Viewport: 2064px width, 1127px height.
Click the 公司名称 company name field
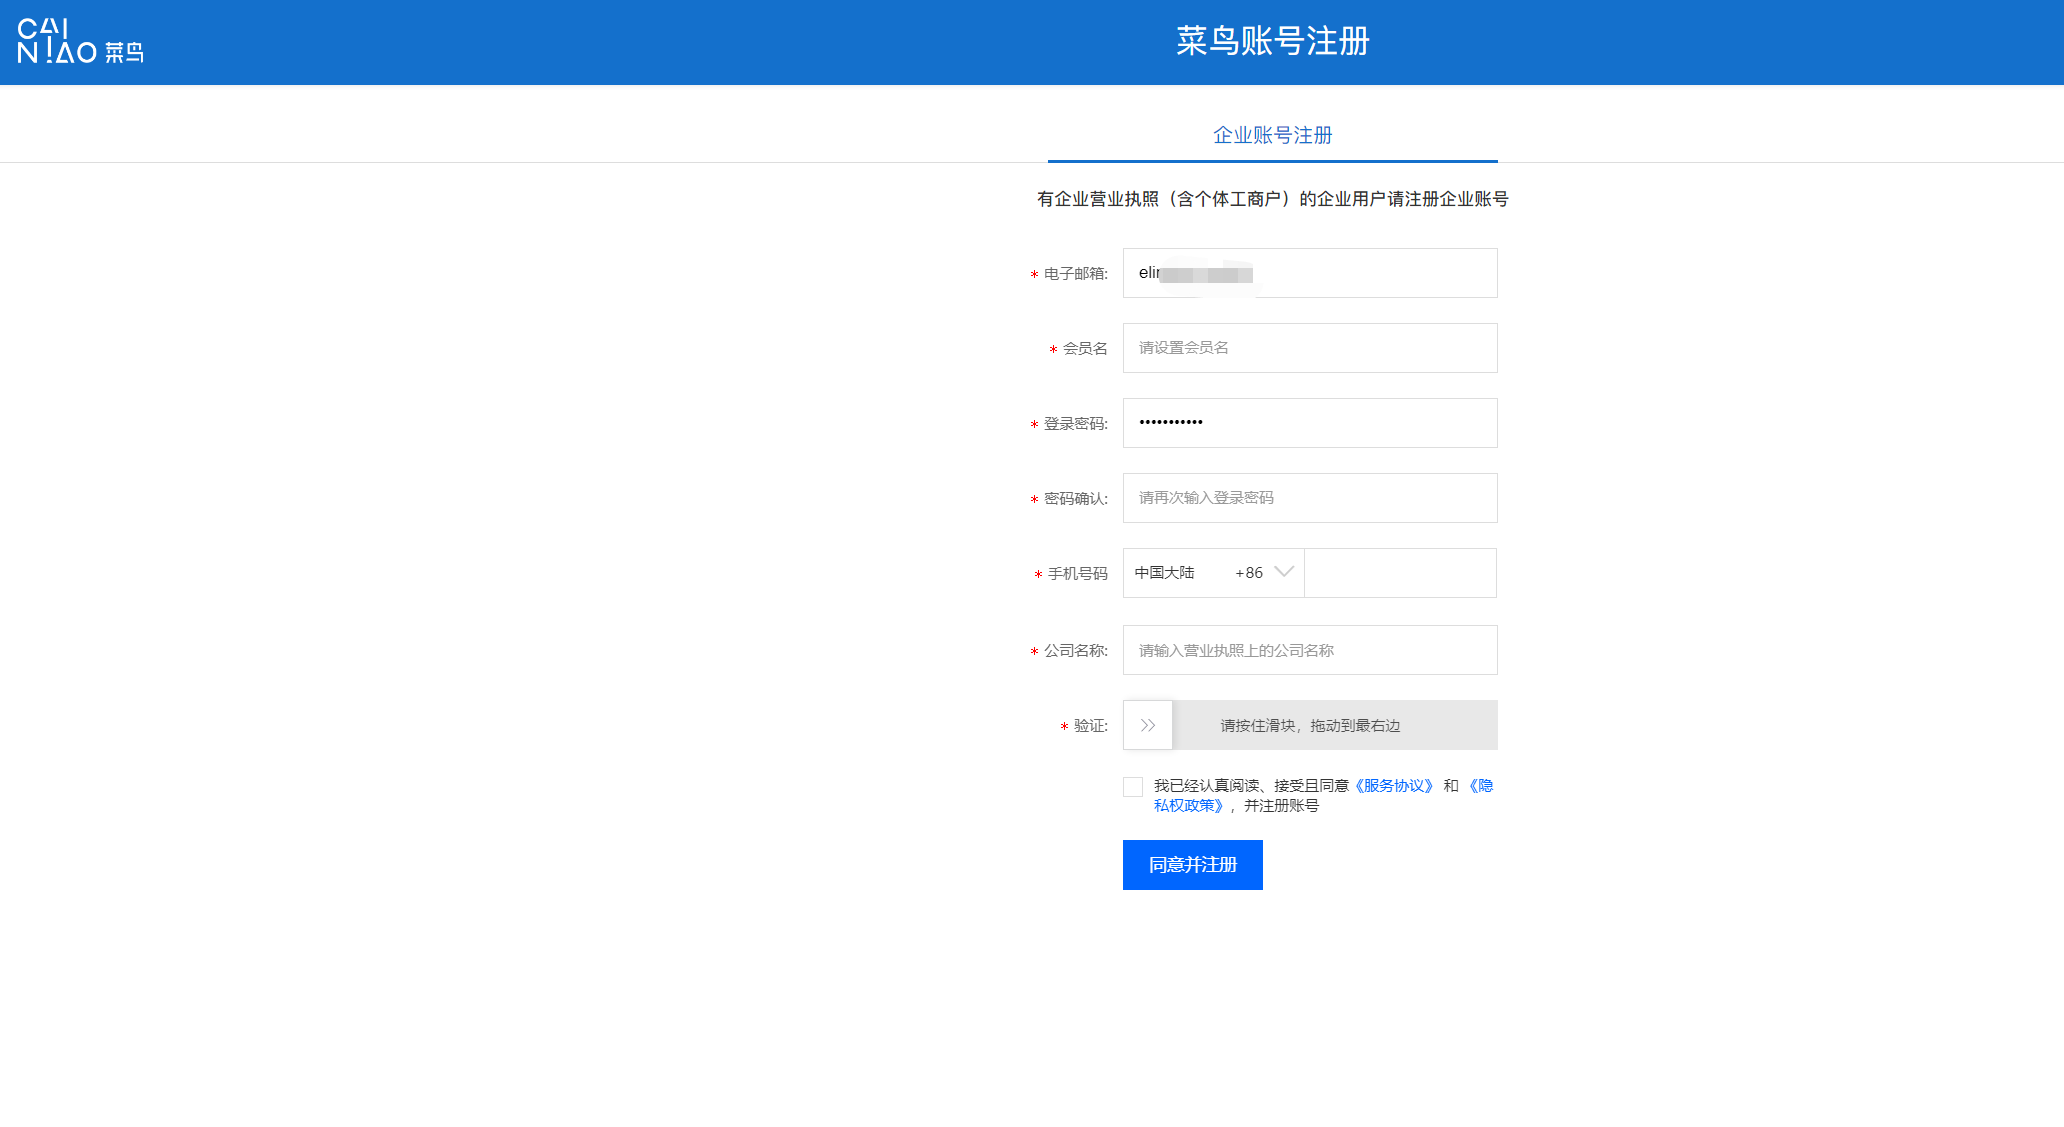pos(1310,650)
